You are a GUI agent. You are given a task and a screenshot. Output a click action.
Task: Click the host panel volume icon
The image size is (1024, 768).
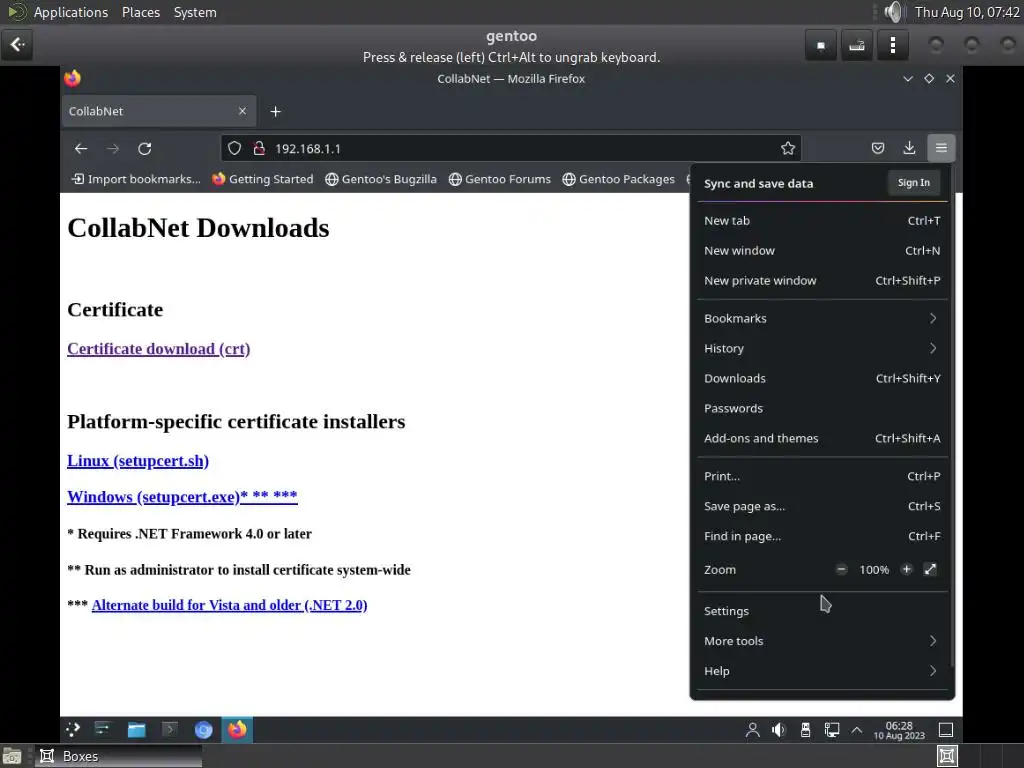(x=893, y=12)
